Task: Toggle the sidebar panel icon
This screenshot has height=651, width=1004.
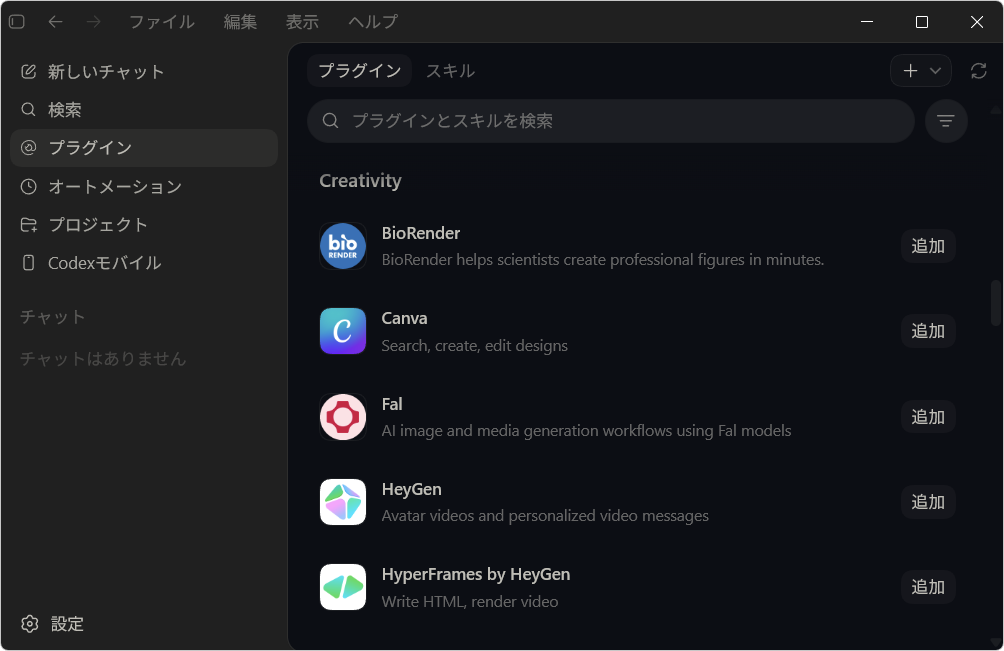Action: pos(17,22)
